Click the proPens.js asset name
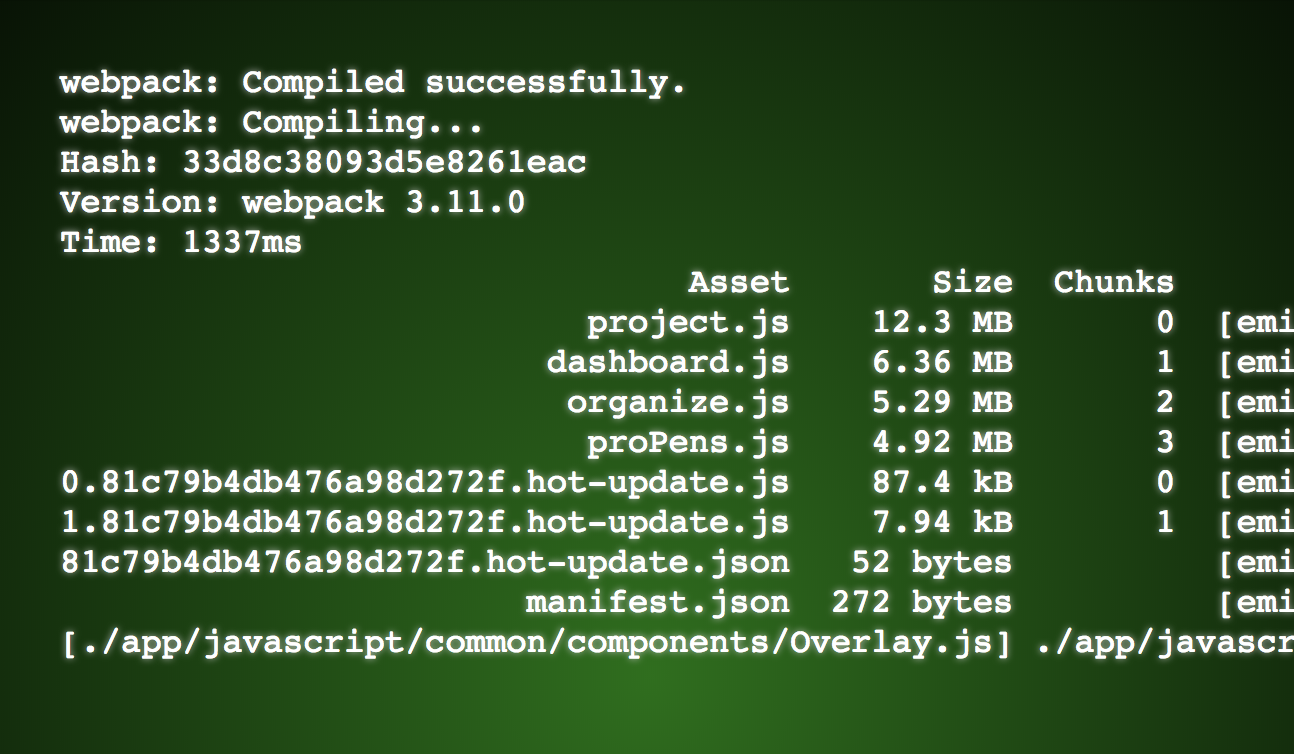Screen dimensions: 1294x754 coord(688,442)
